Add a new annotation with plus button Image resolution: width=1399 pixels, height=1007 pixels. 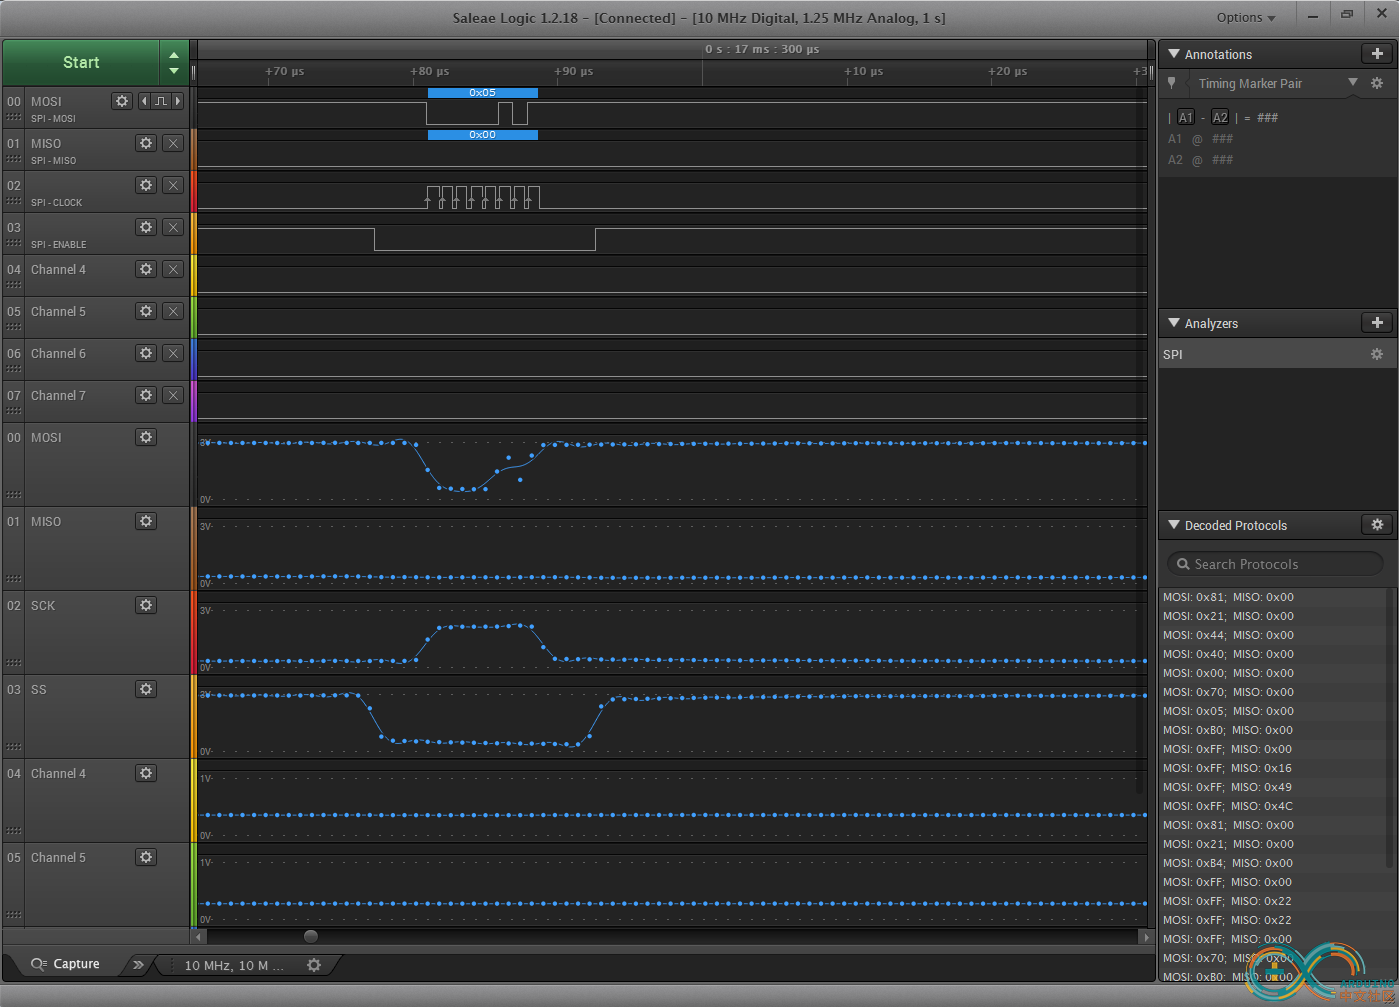coord(1377,54)
